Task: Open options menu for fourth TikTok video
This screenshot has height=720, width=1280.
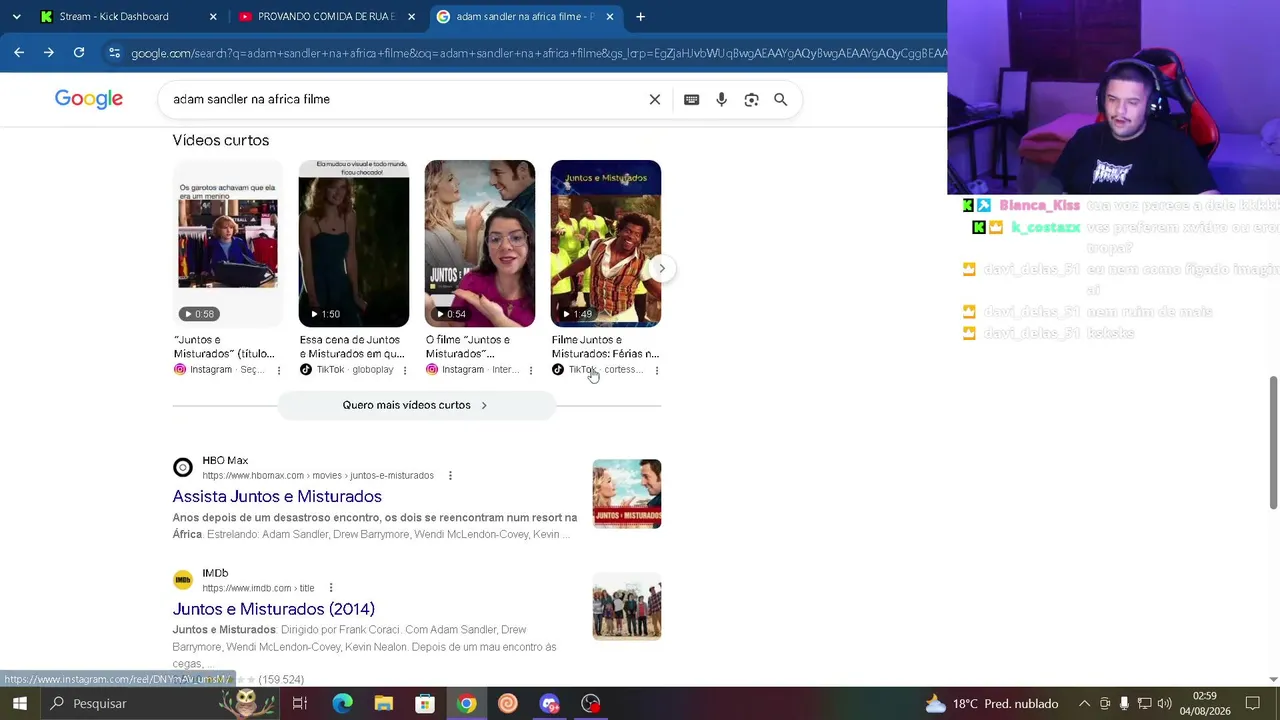Action: pyautogui.click(x=657, y=370)
